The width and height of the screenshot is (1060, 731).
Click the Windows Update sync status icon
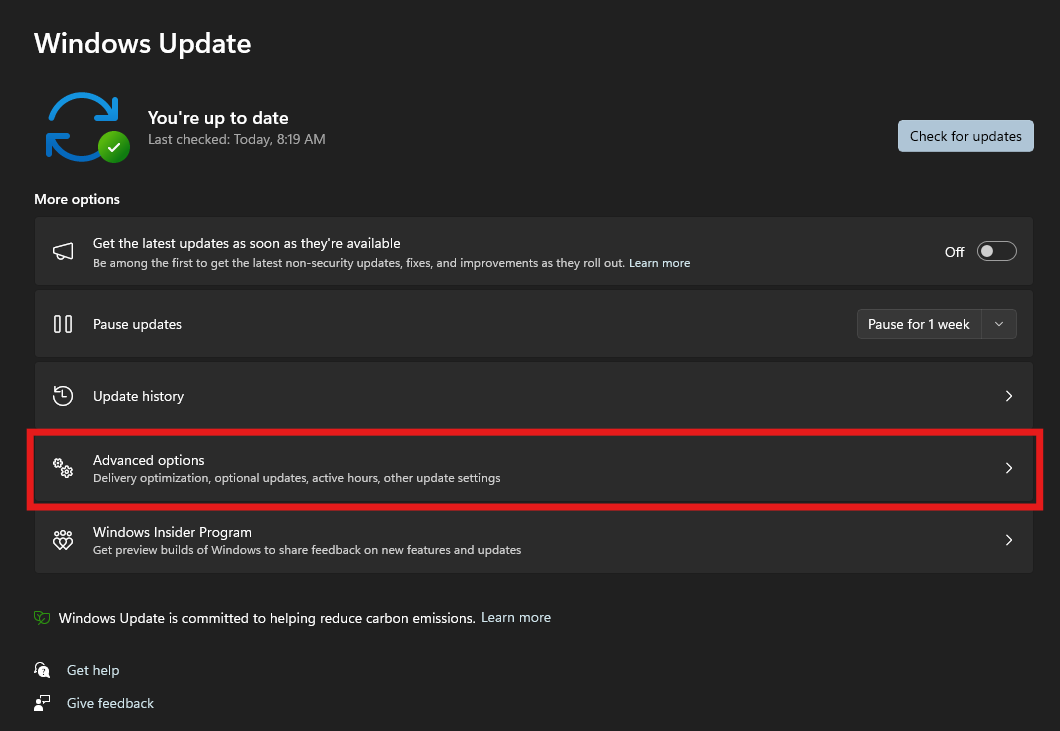(x=87, y=128)
